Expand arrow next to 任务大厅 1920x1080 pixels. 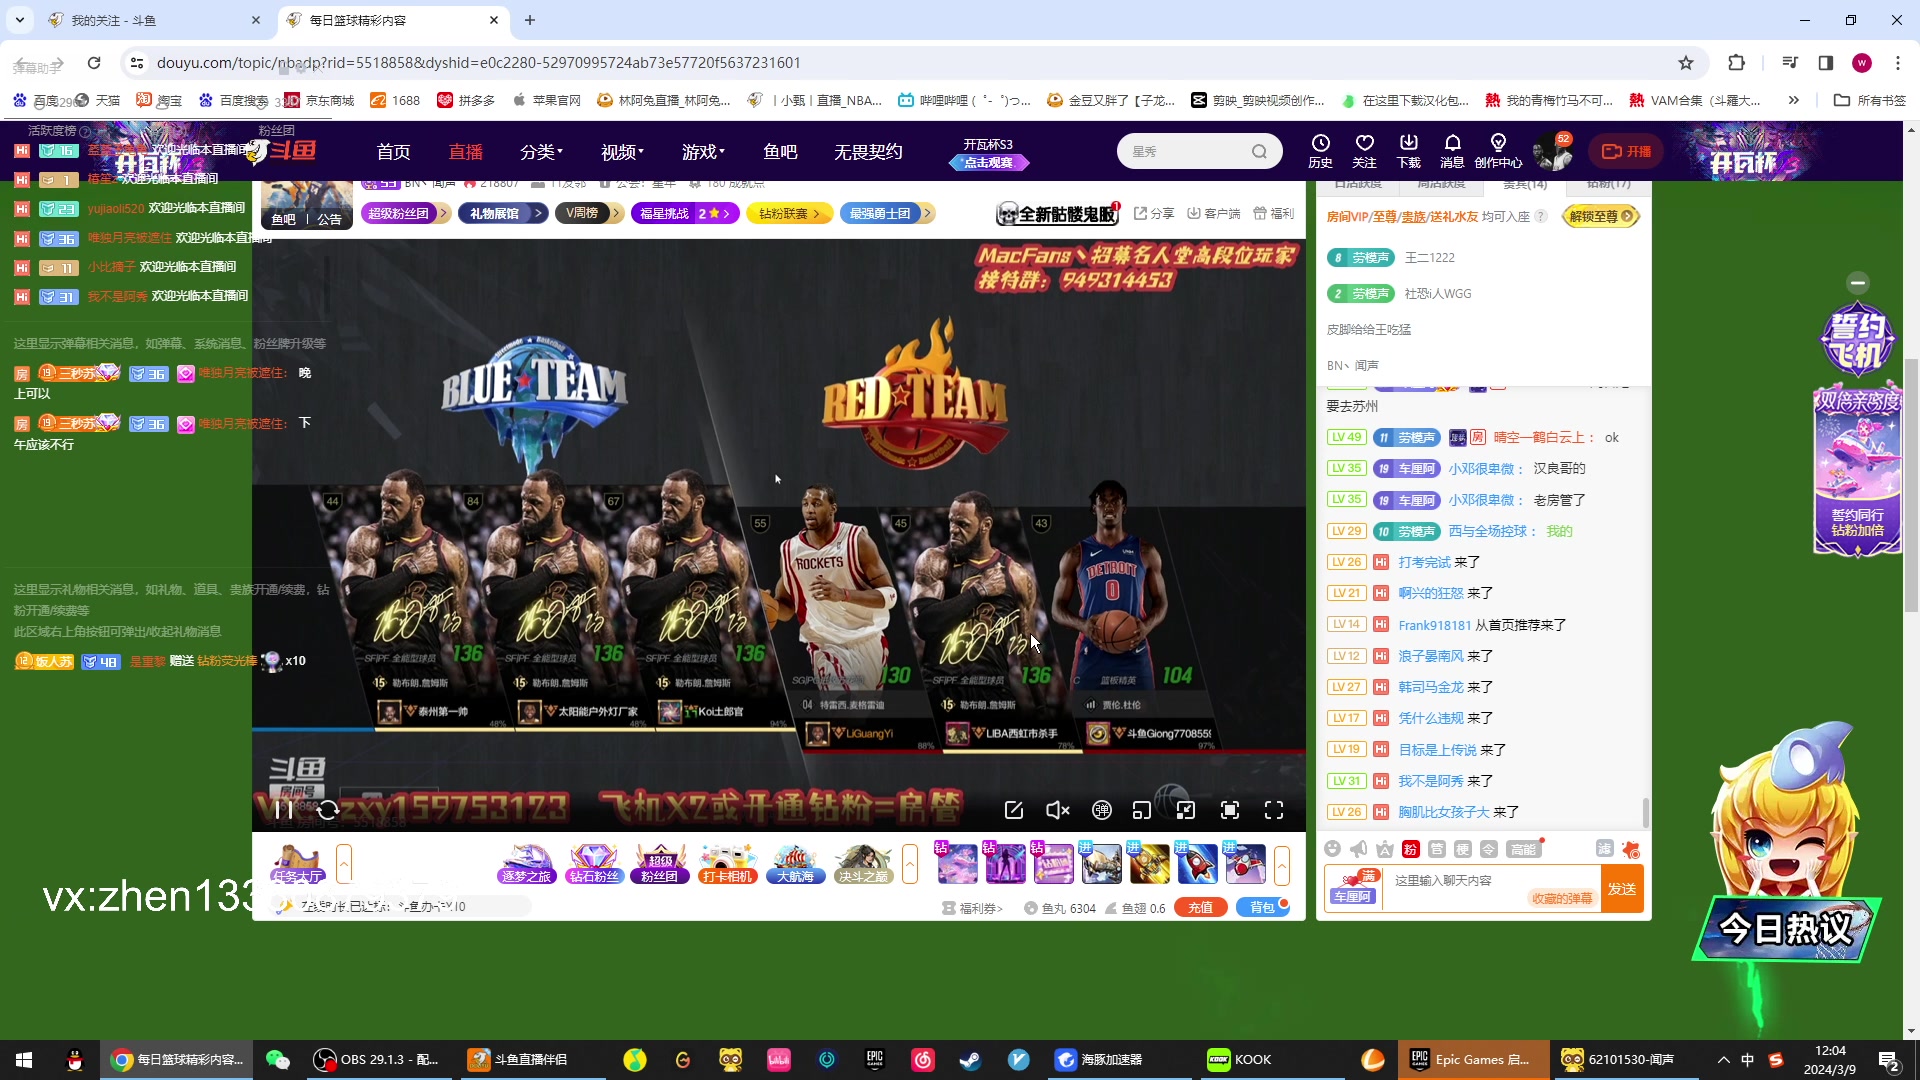tap(344, 864)
